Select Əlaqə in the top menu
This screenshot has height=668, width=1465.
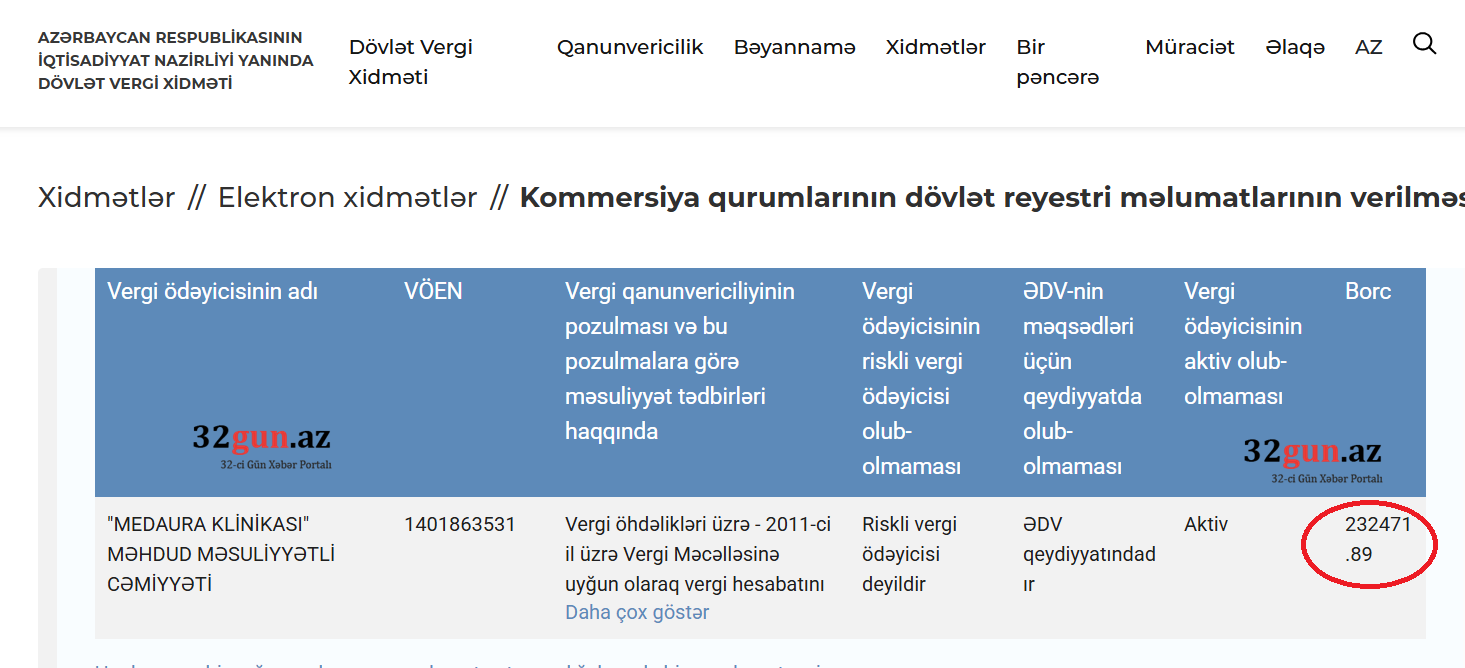point(1294,47)
